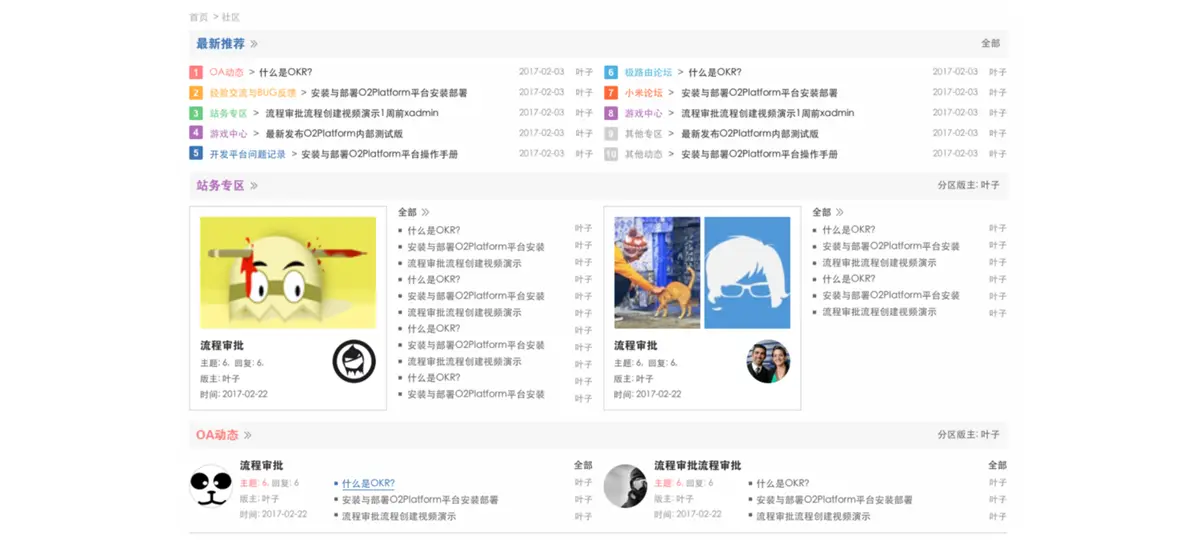Viewport: 1184px width, 542px height.
Task: Click 分区版主: 叶子 in 站务专区 header
Action: (969, 185)
